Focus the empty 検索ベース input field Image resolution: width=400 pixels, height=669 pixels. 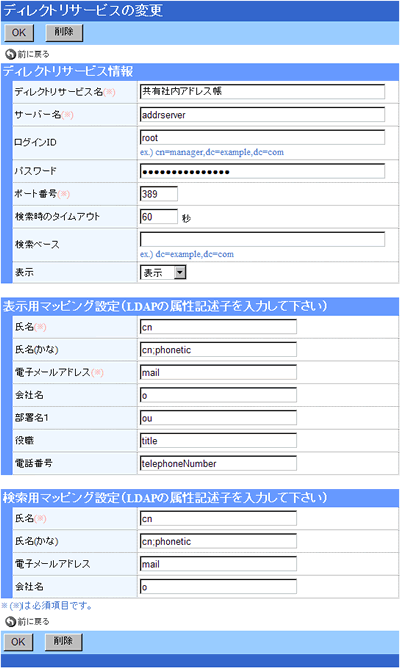262,239
